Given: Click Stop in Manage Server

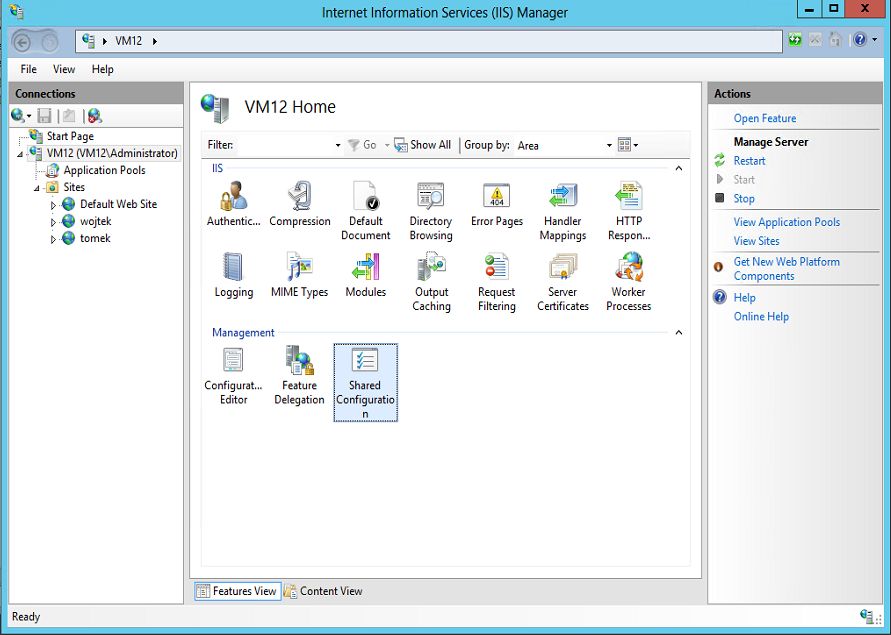Looking at the screenshot, I should click(744, 198).
